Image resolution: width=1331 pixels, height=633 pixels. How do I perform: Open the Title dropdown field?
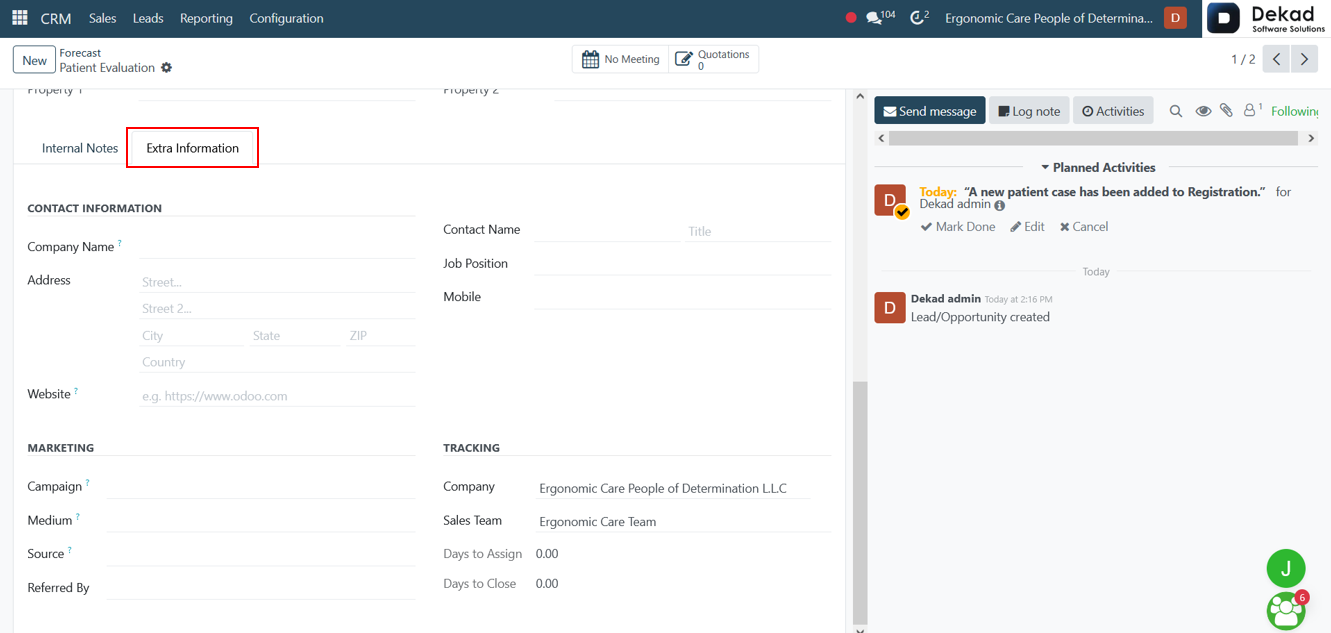758,231
